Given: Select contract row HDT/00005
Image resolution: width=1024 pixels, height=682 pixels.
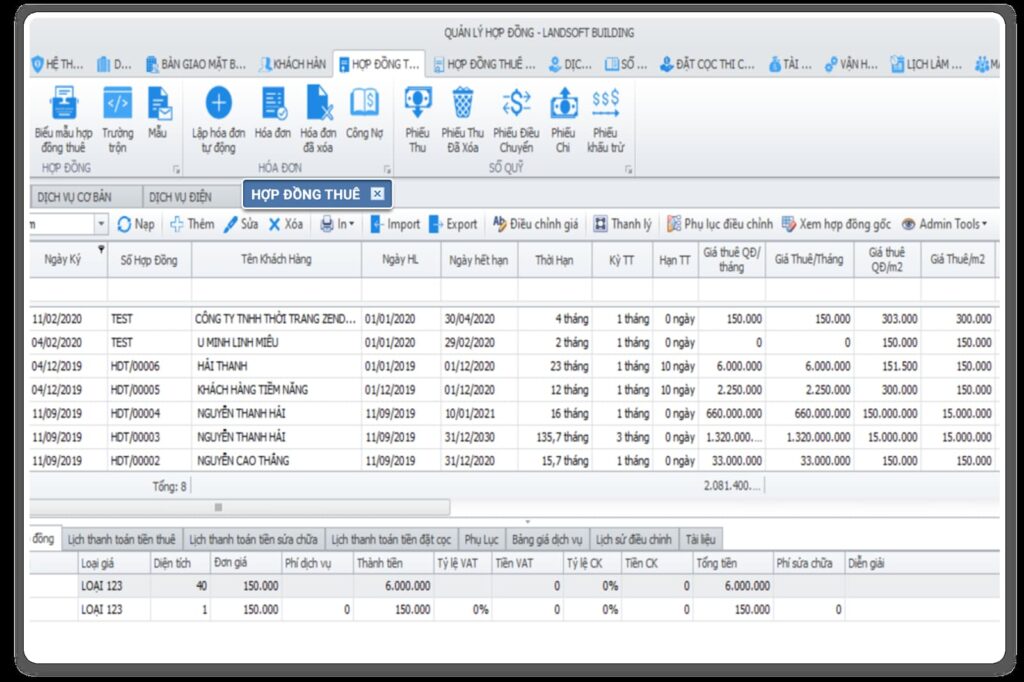Looking at the screenshot, I should tap(514, 390).
